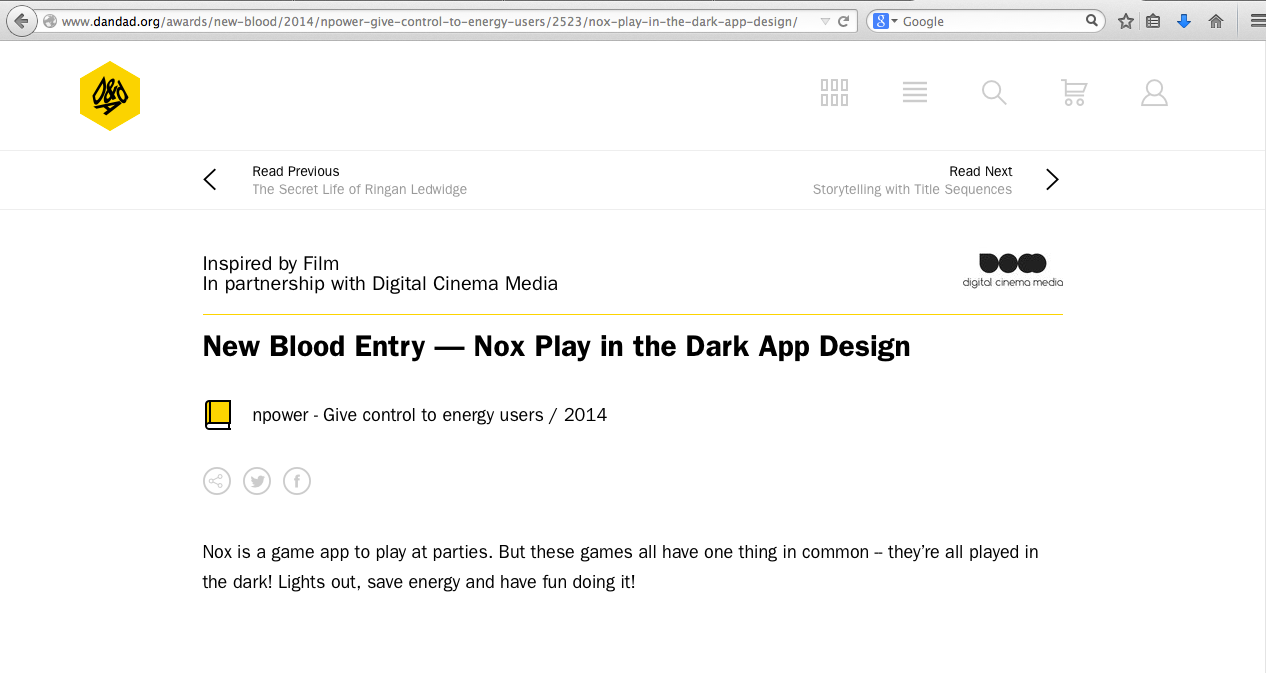Open the URL history dropdown arrow
This screenshot has width=1266, height=673.
pos(824,21)
